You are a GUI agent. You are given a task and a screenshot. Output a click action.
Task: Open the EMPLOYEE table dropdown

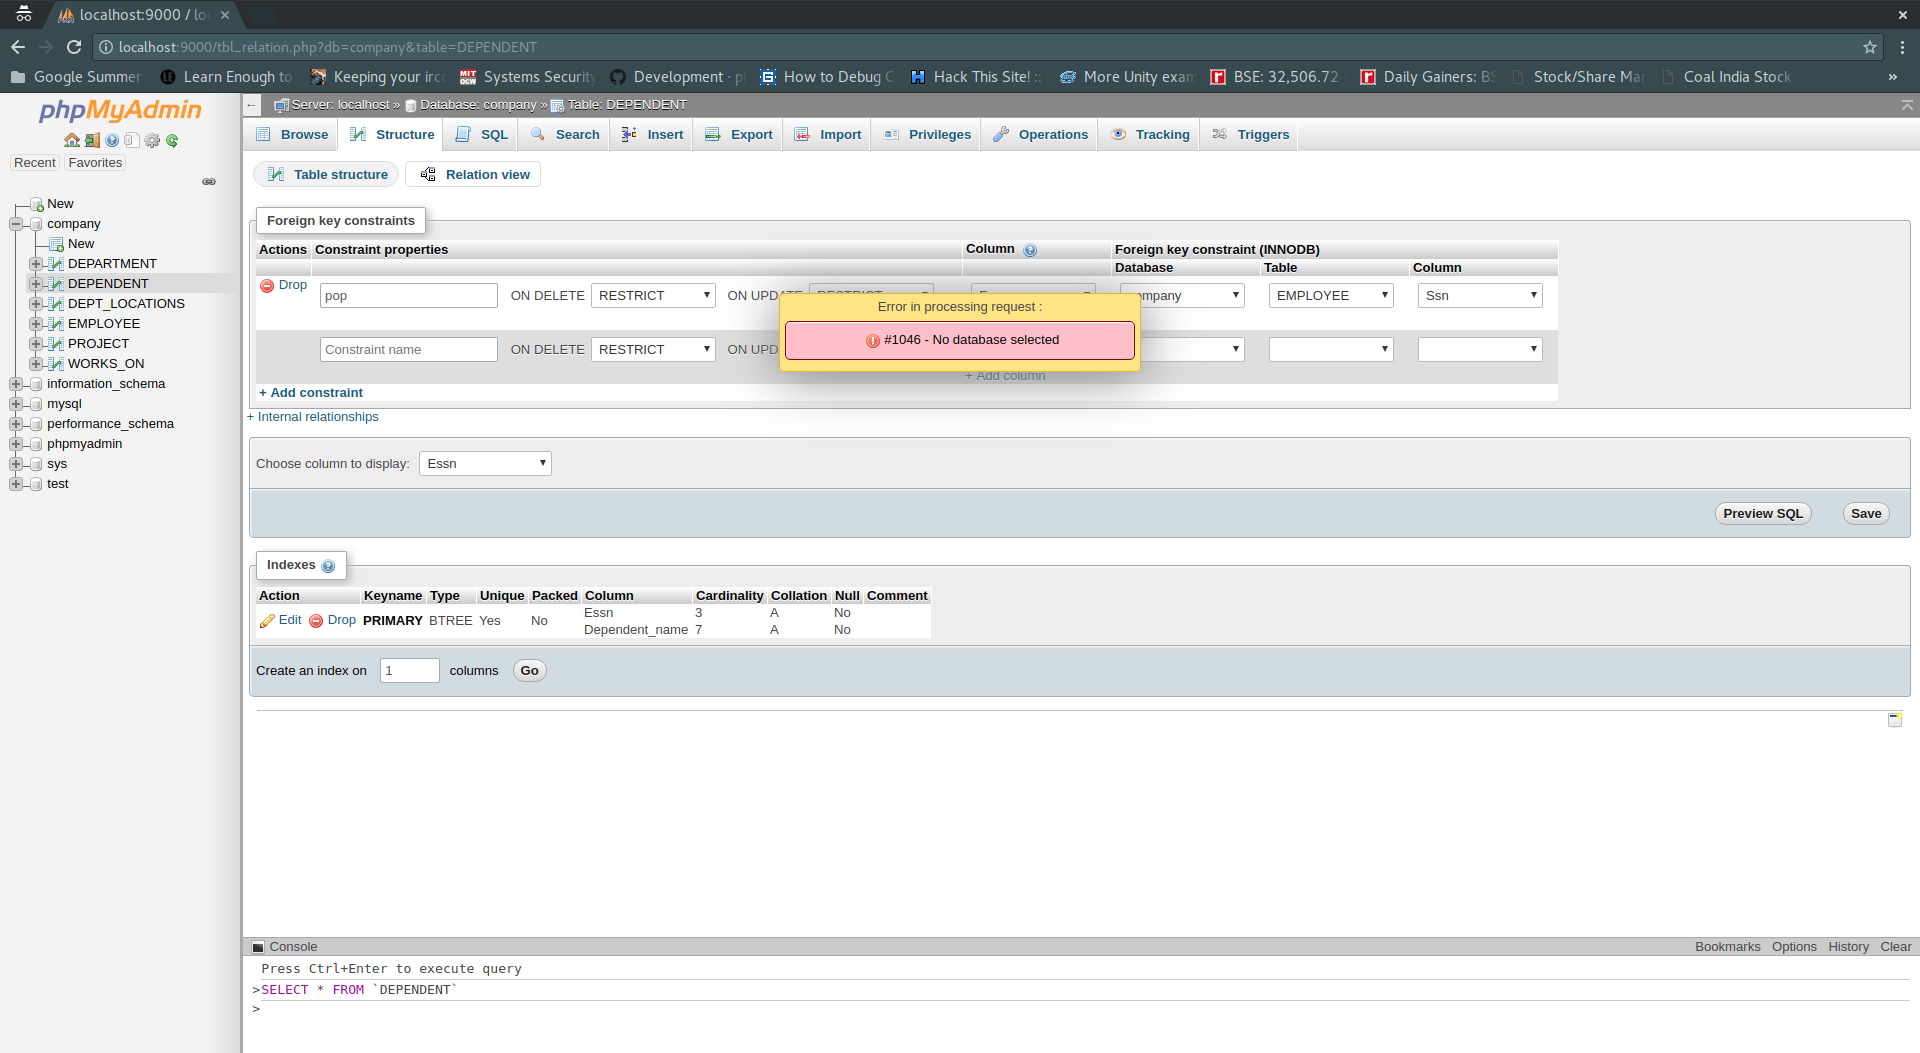(1330, 295)
